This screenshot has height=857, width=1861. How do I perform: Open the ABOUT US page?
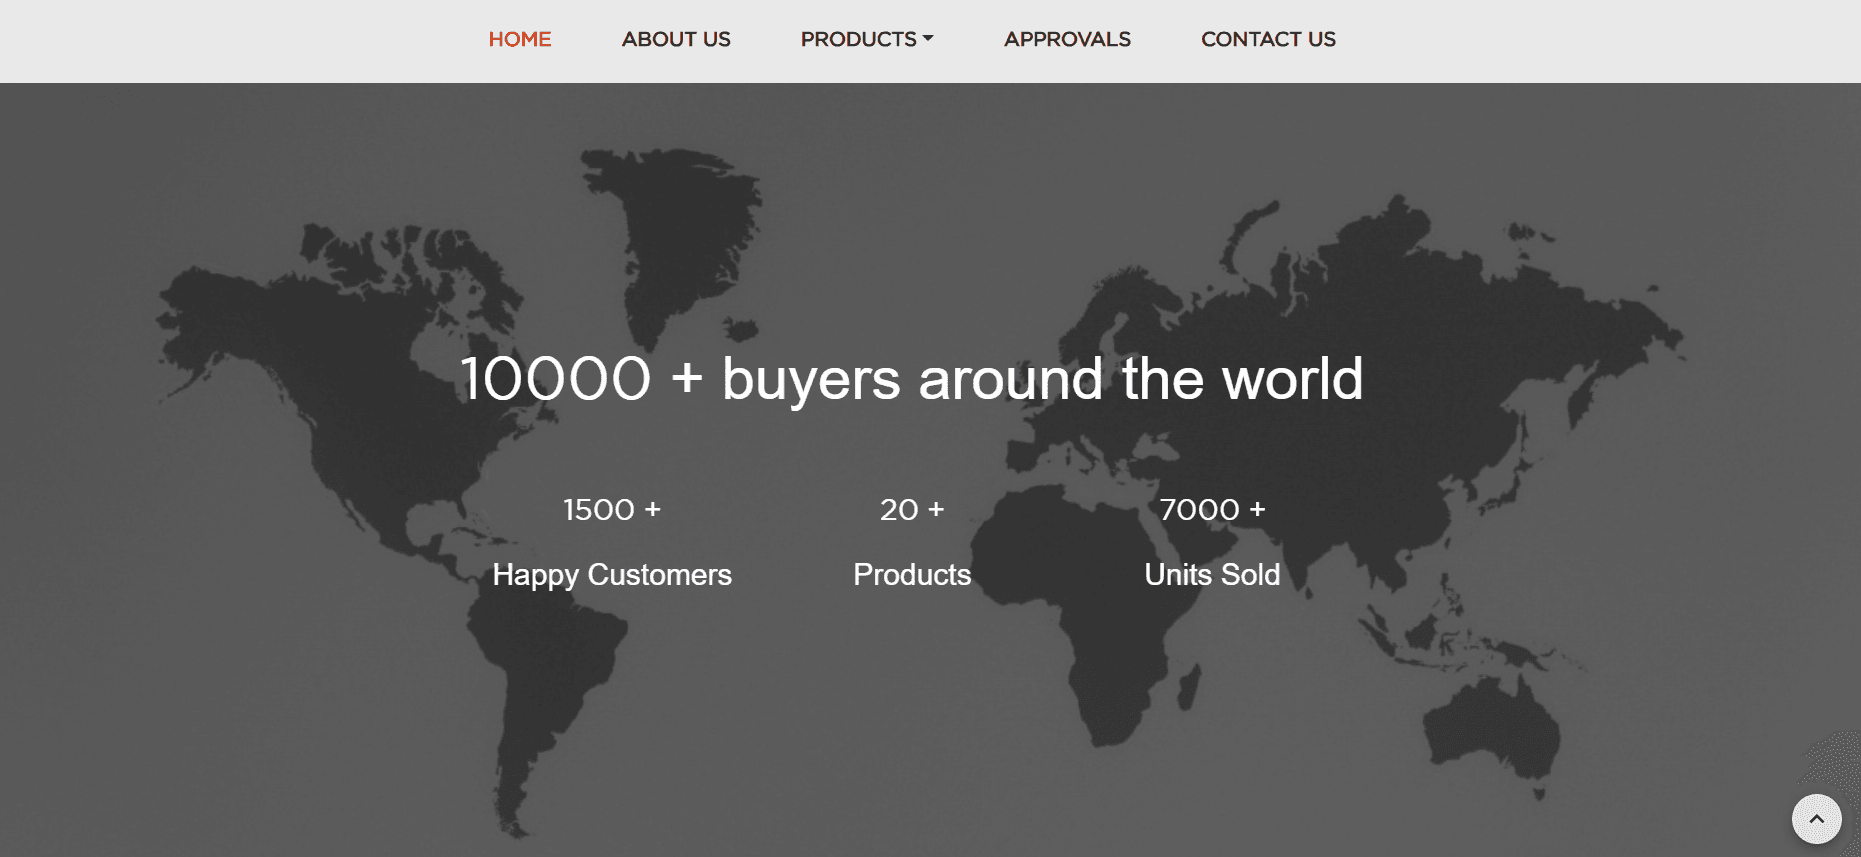[675, 39]
